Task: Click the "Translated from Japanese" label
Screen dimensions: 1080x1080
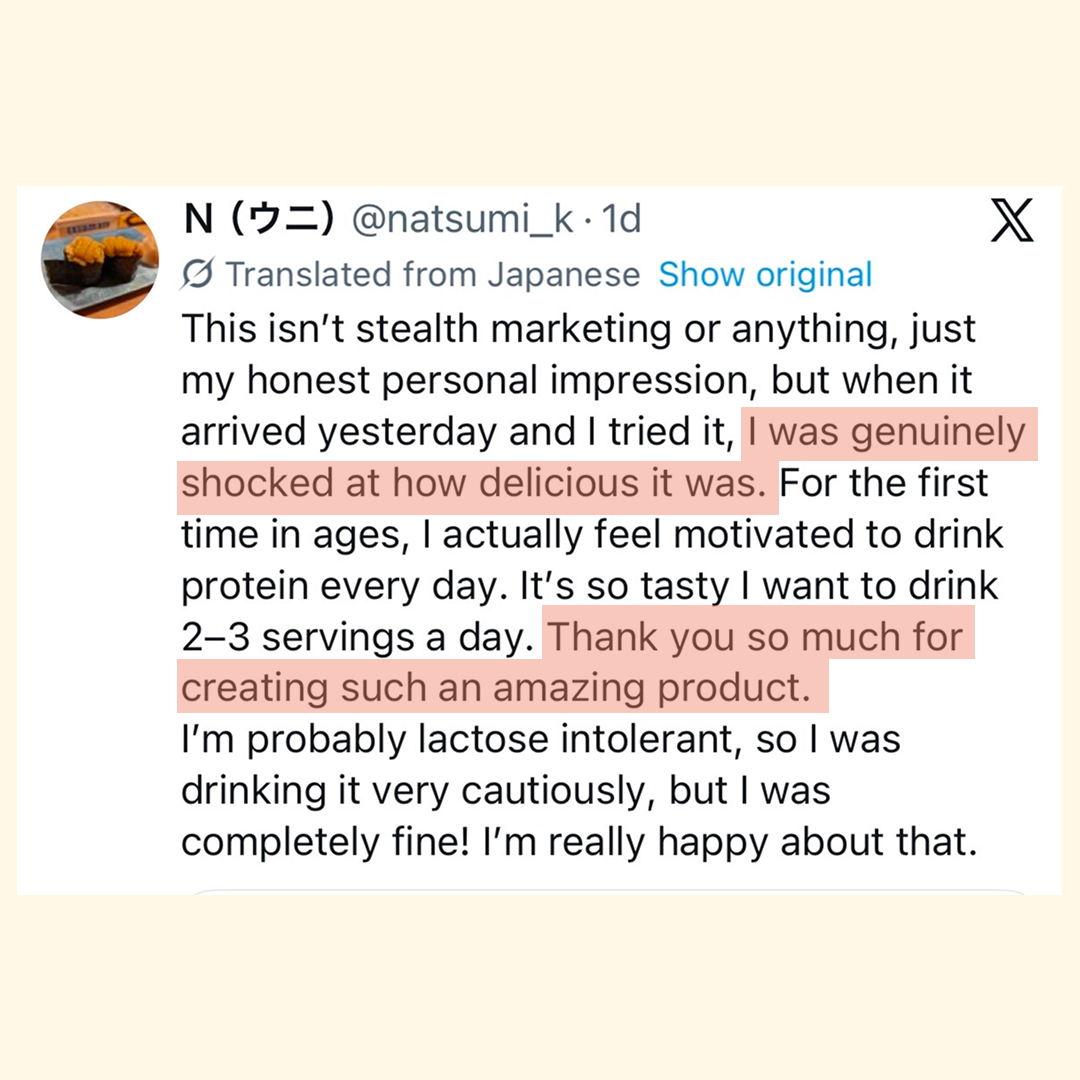Action: 432,274
